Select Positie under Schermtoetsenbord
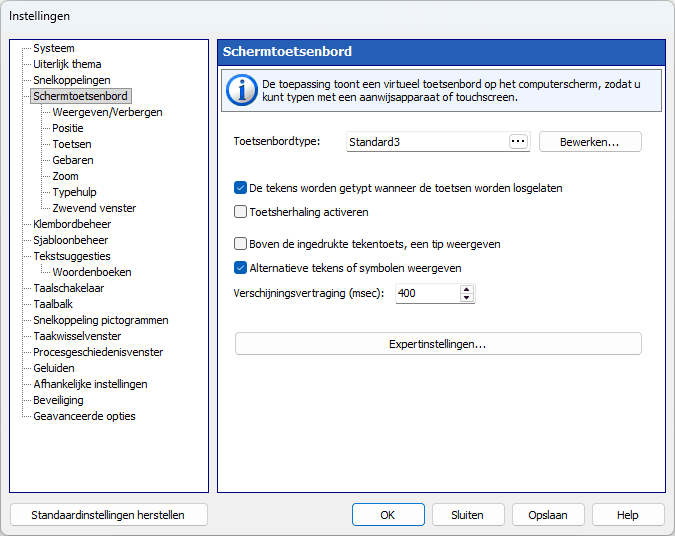The height and width of the screenshot is (536, 675). click(68, 128)
